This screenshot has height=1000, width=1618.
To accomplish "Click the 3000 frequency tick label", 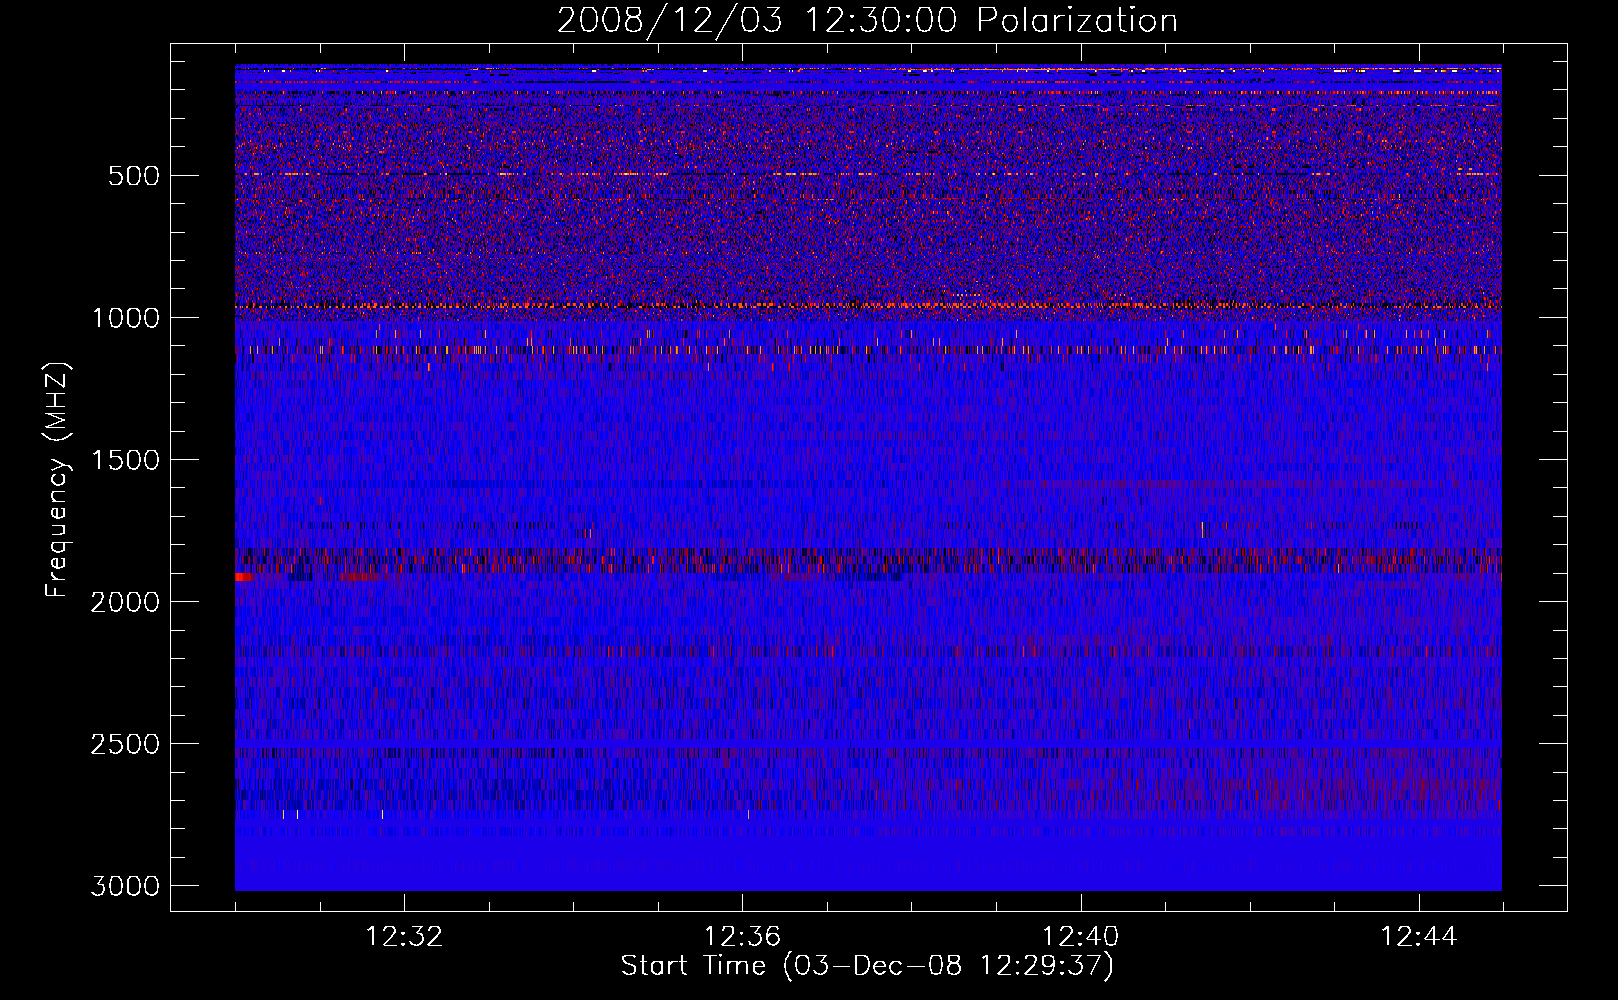I will 126,886.
